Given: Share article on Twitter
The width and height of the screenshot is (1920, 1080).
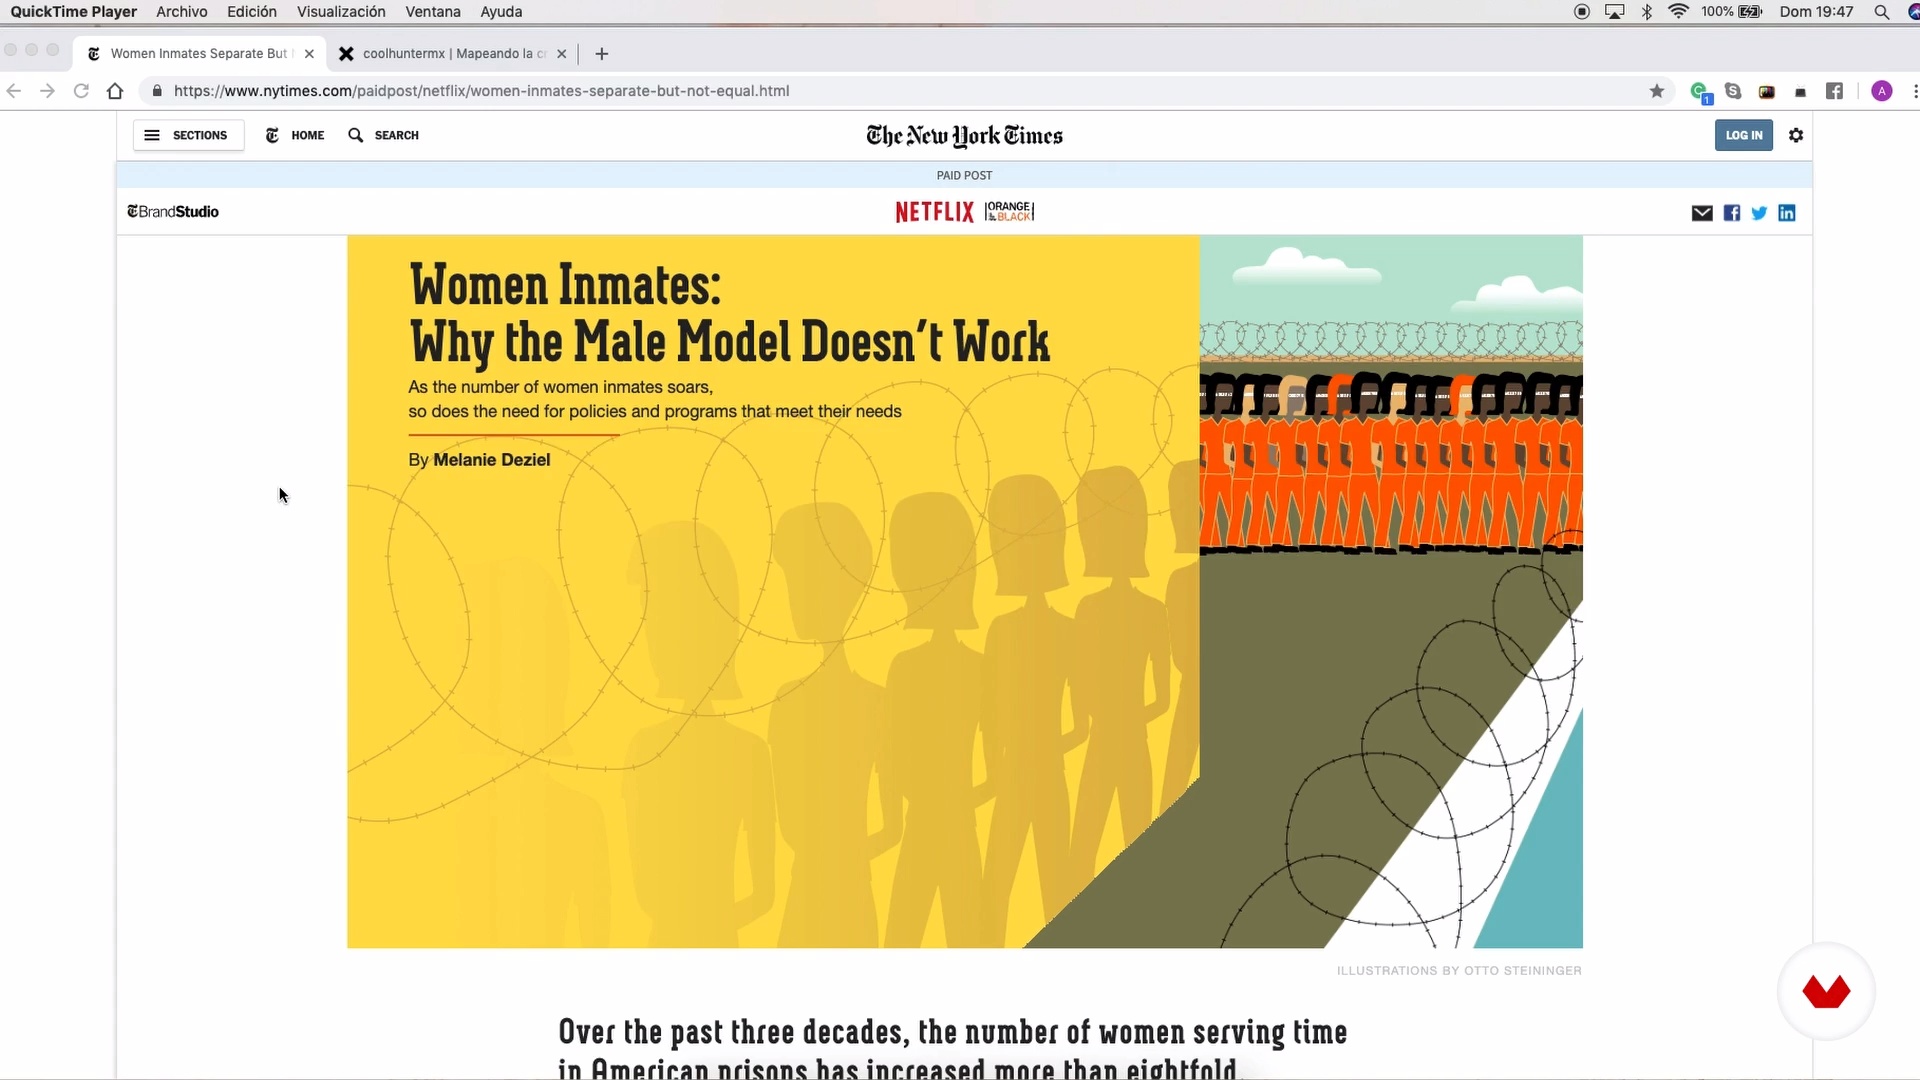Looking at the screenshot, I should [x=1759, y=213].
